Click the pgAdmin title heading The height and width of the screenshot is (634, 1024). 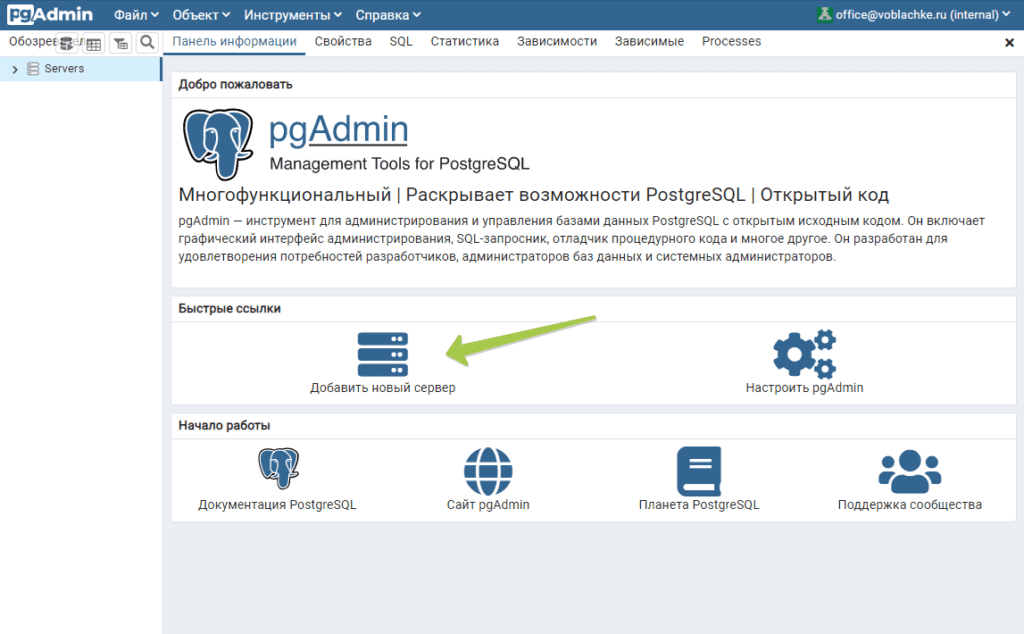point(338,129)
